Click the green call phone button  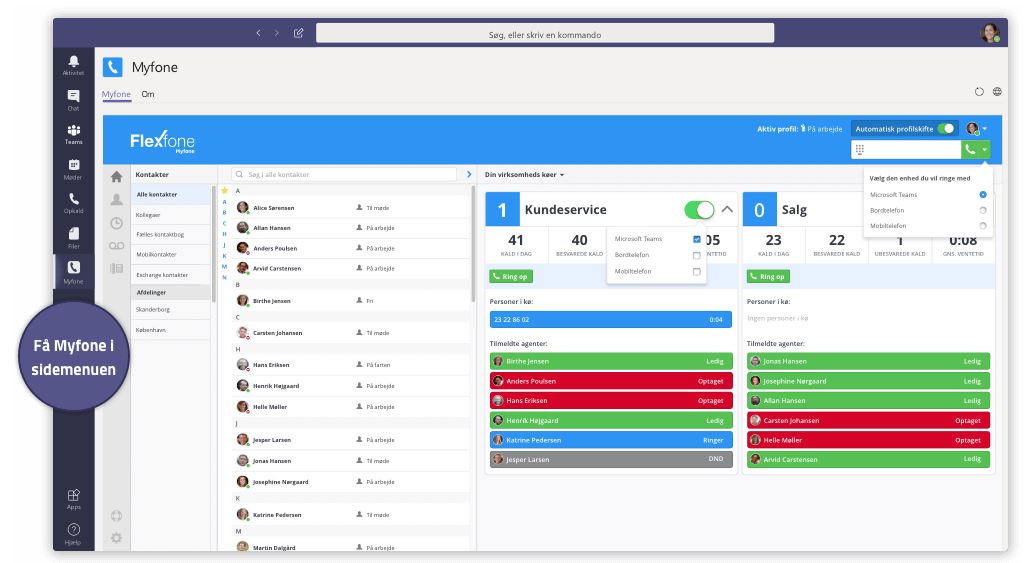[x=970, y=150]
